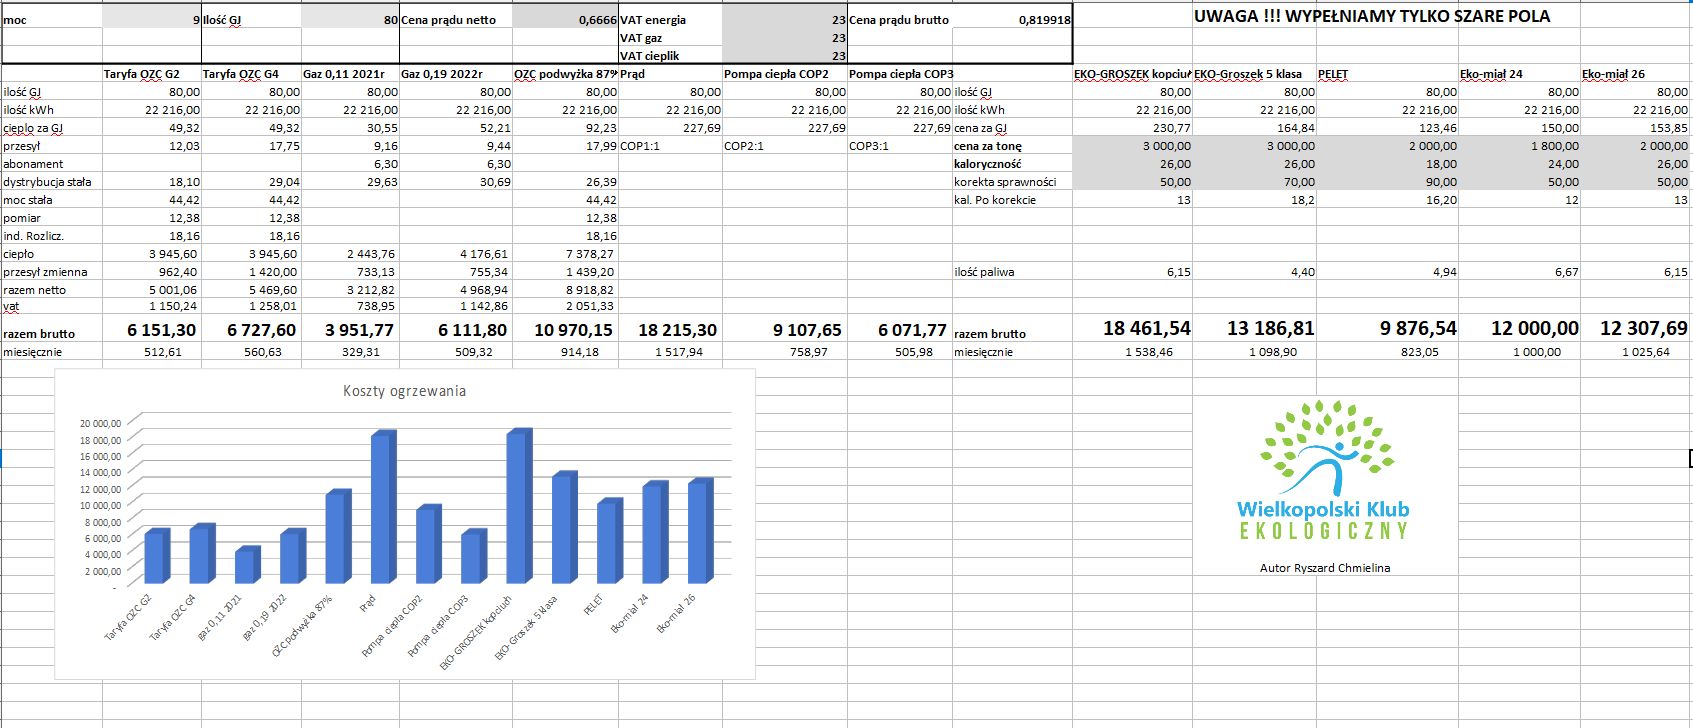Click the razem brutto total 6 727,60
This screenshot has width=1693, height=728.
tap(261, 329)
